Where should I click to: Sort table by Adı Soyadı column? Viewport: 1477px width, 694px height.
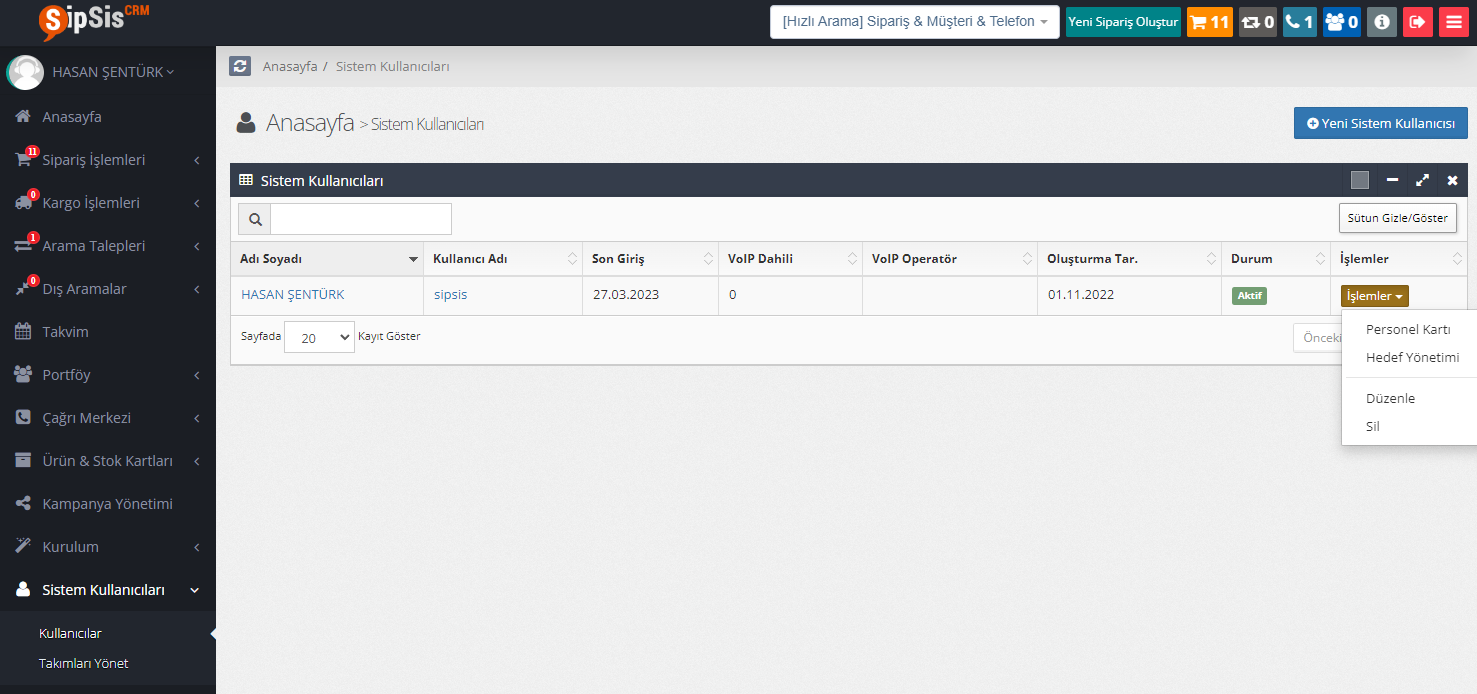pos(326,259)
